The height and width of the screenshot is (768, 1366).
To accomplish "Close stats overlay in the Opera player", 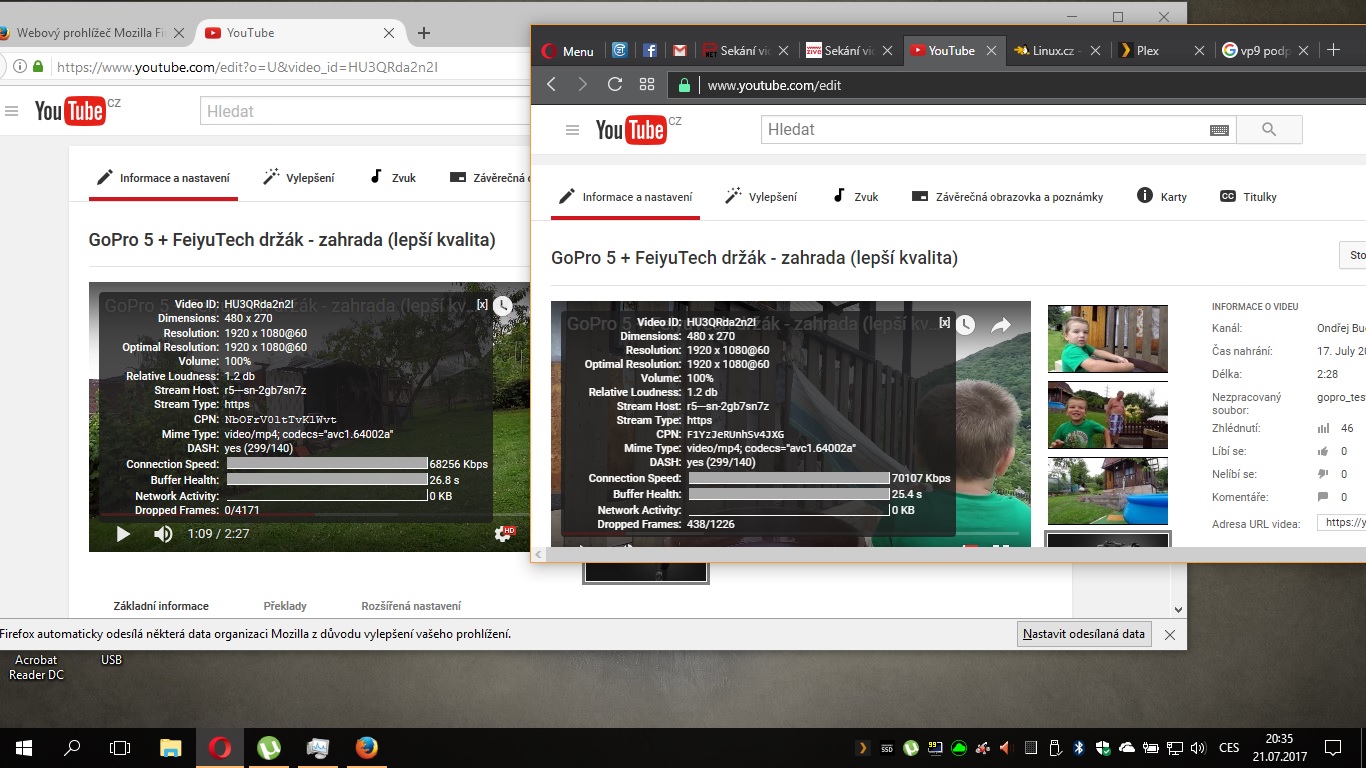I will tap(944, 323).
